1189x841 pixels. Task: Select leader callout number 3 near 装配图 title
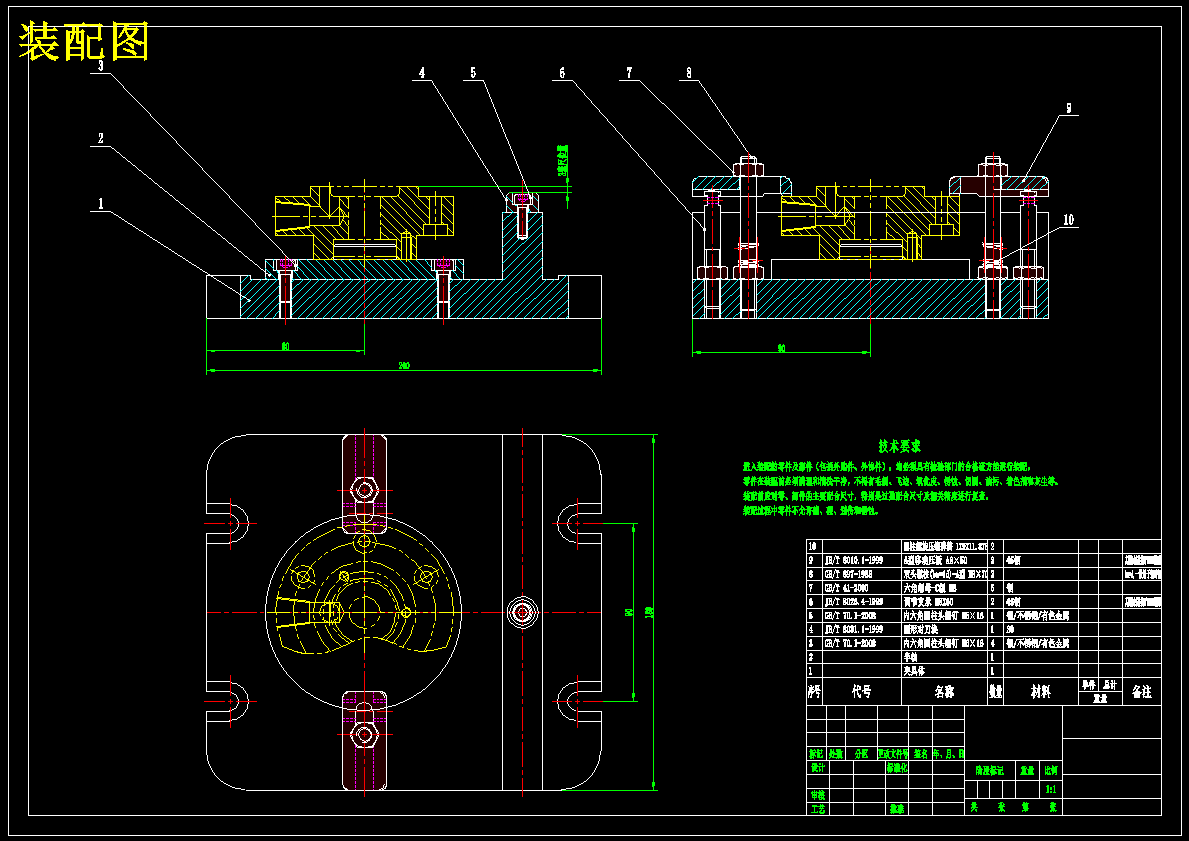(100, 65)
